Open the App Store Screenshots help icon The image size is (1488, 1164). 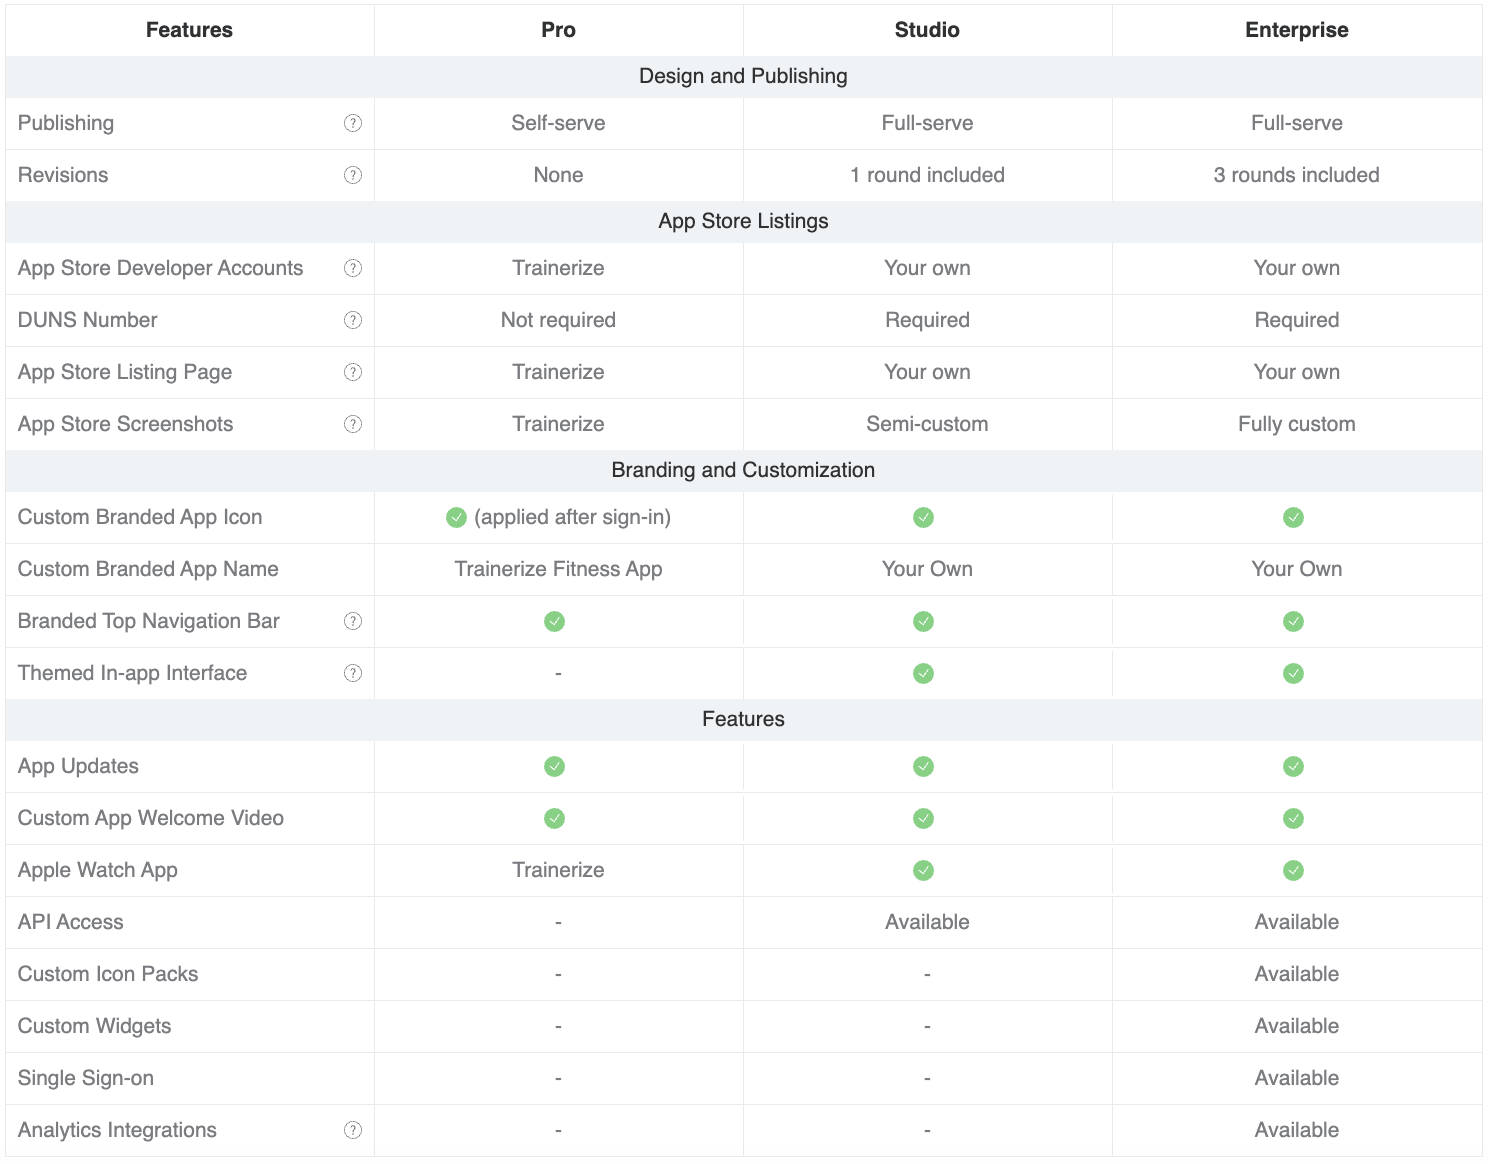tap(353, 424)
